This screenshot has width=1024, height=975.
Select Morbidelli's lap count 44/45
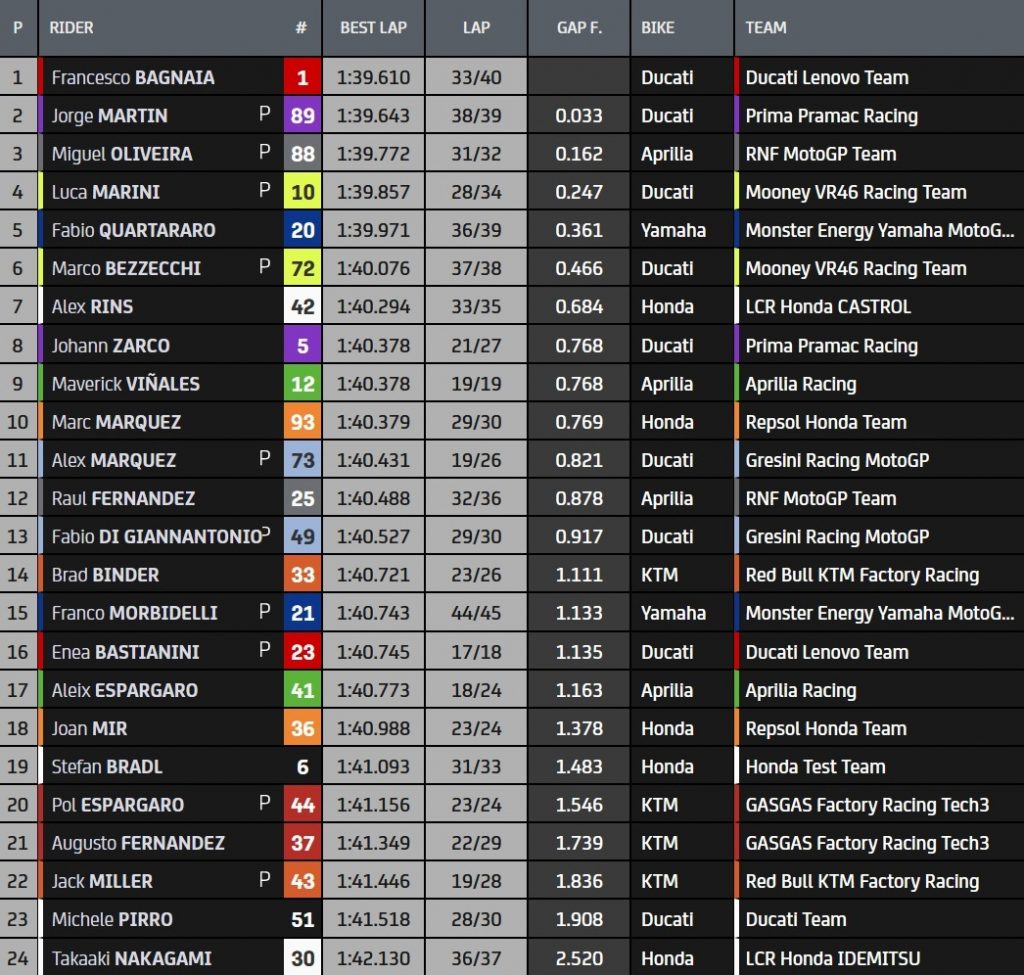(476, 613)
